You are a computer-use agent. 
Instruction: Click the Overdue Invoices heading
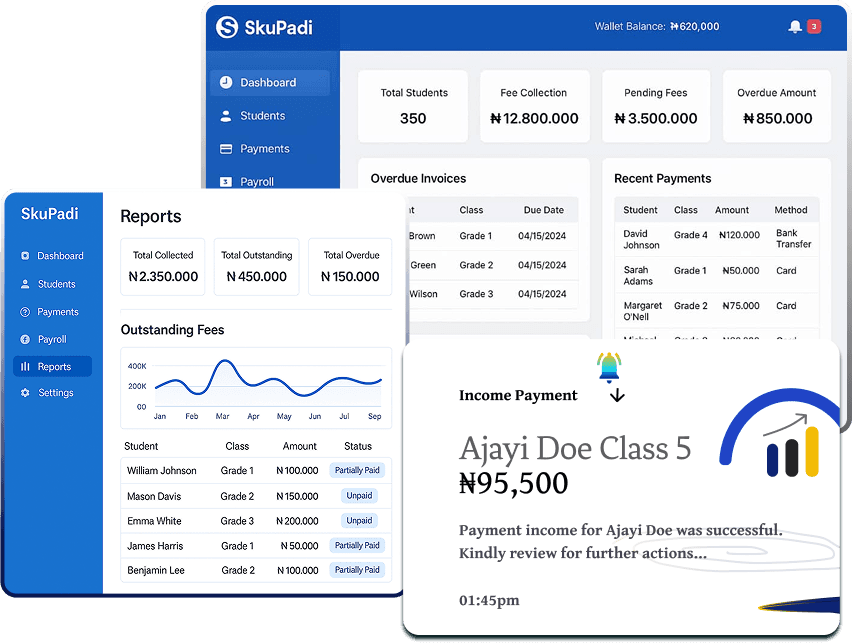pyautogui.click(x=418, y=178)
